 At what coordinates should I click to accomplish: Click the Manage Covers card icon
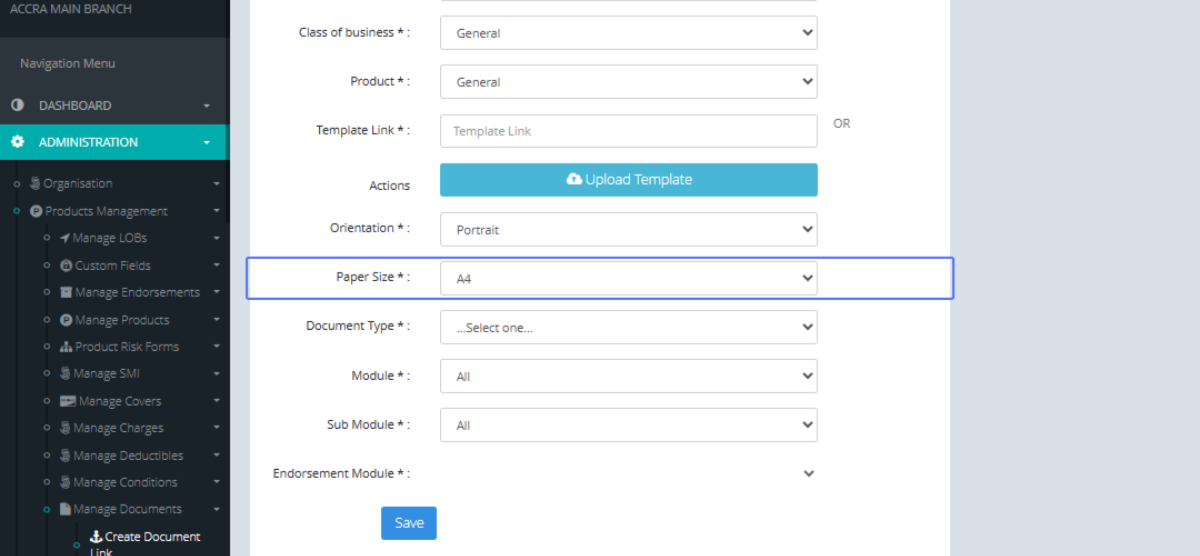click(68, 401)
